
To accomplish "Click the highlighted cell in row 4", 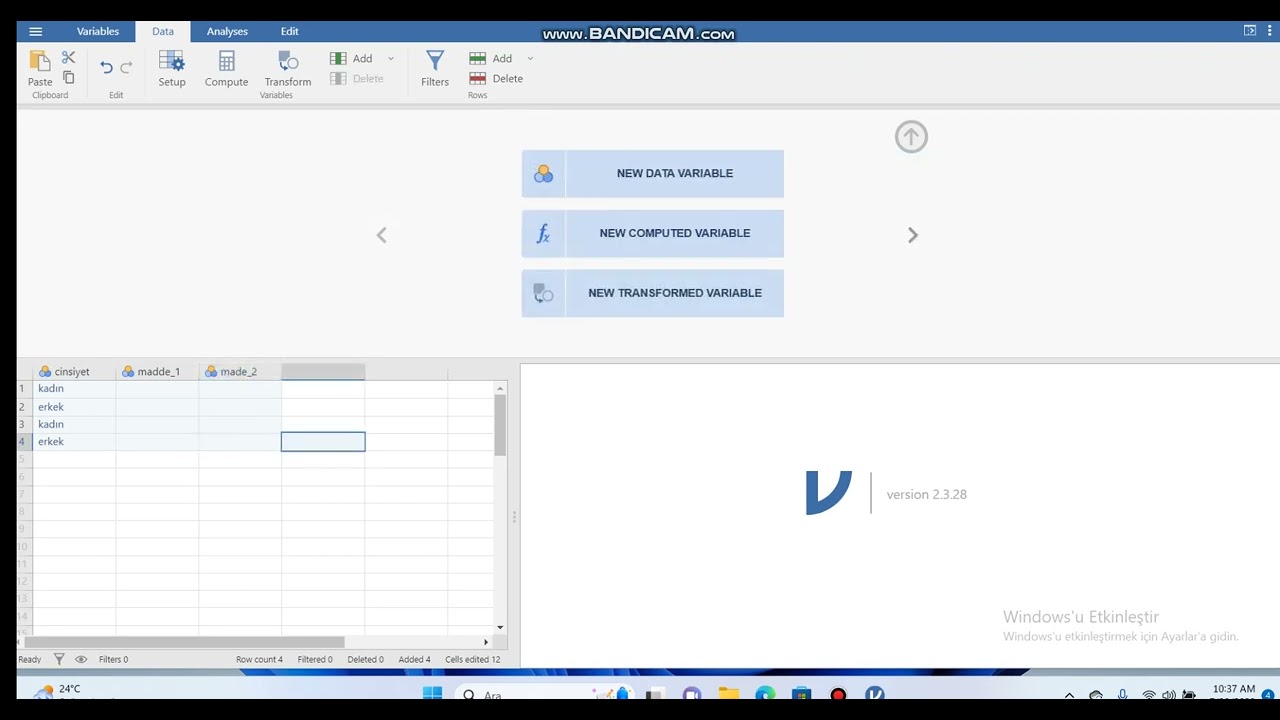I will pos(323,442).
